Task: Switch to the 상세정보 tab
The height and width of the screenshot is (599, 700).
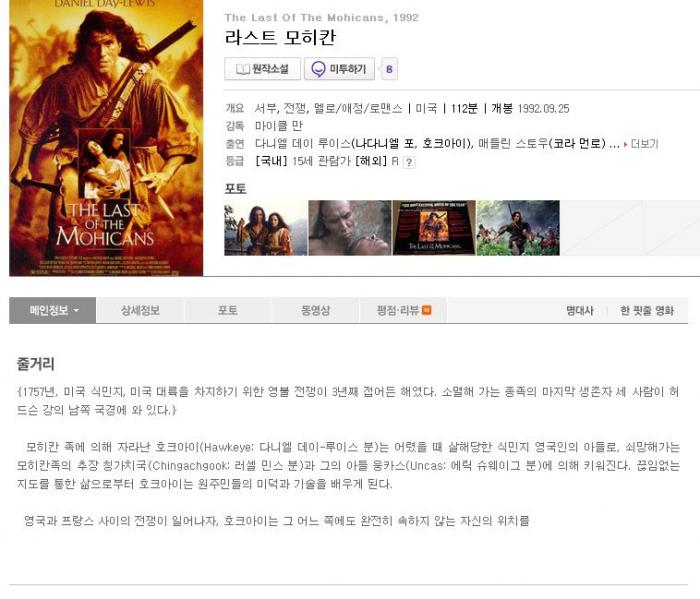Action: click(140, 310)
